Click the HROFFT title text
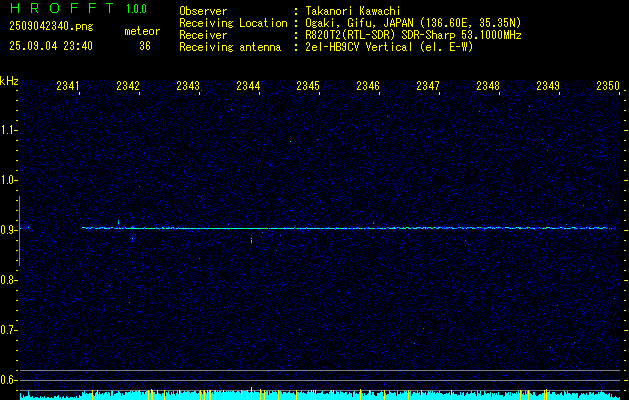The image size is (629, 400). pos(63,8)
